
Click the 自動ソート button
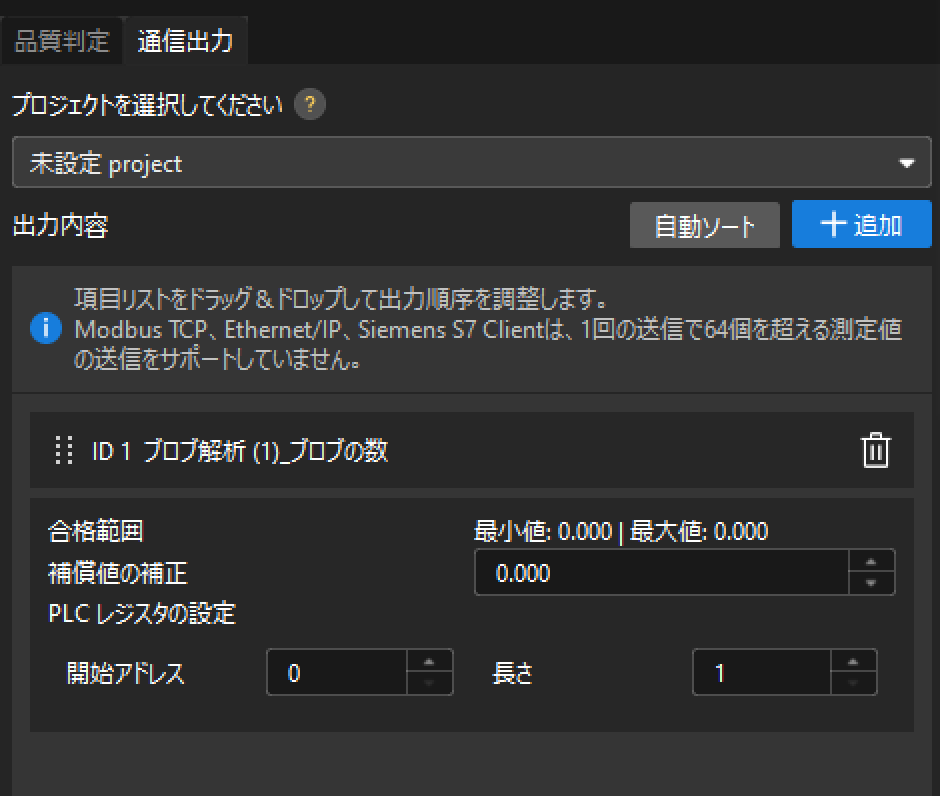tap(704, 225)
